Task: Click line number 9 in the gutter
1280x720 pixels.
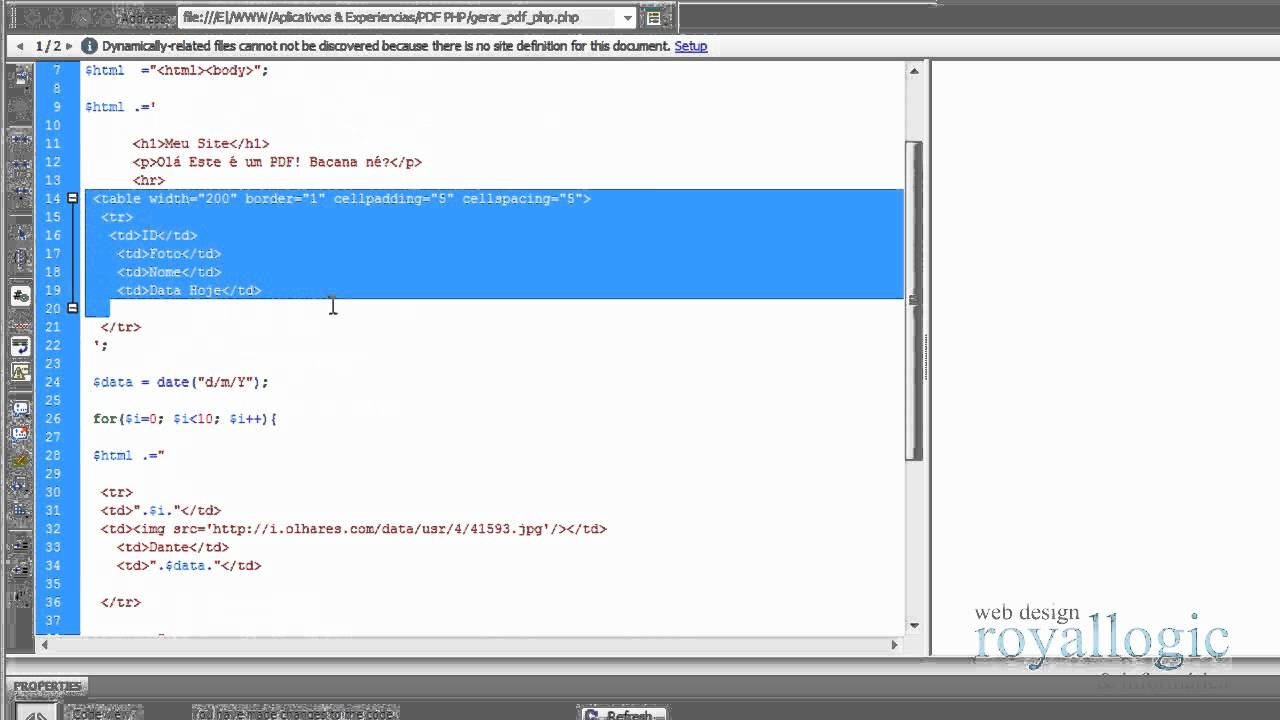Action: pyautogui.click(x=57, y=107)
